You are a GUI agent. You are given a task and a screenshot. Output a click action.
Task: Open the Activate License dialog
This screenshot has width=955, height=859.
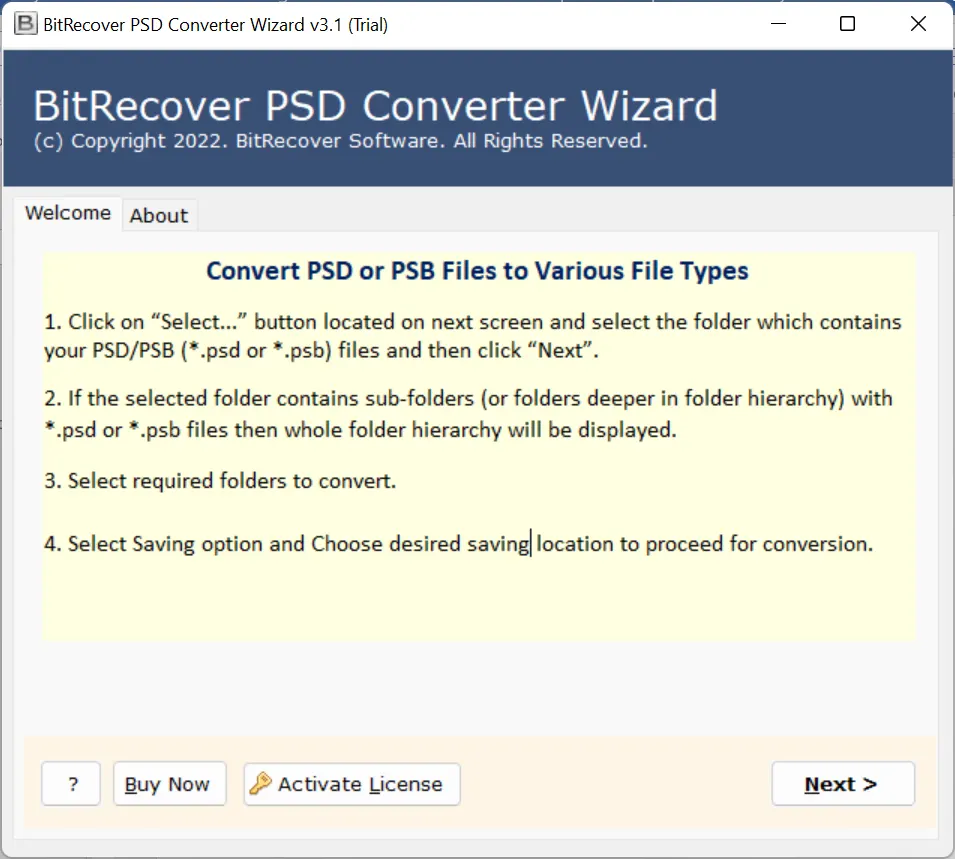[352, 783]
